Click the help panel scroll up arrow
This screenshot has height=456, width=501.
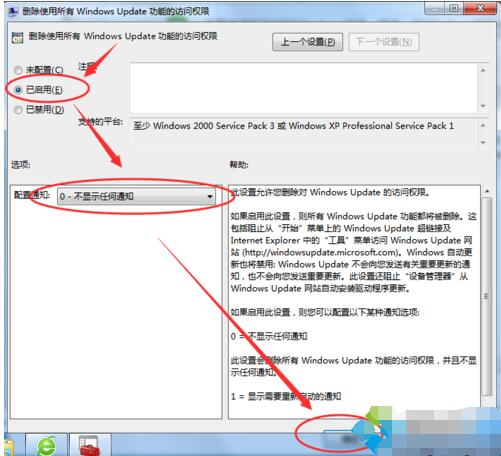point(487,191)
